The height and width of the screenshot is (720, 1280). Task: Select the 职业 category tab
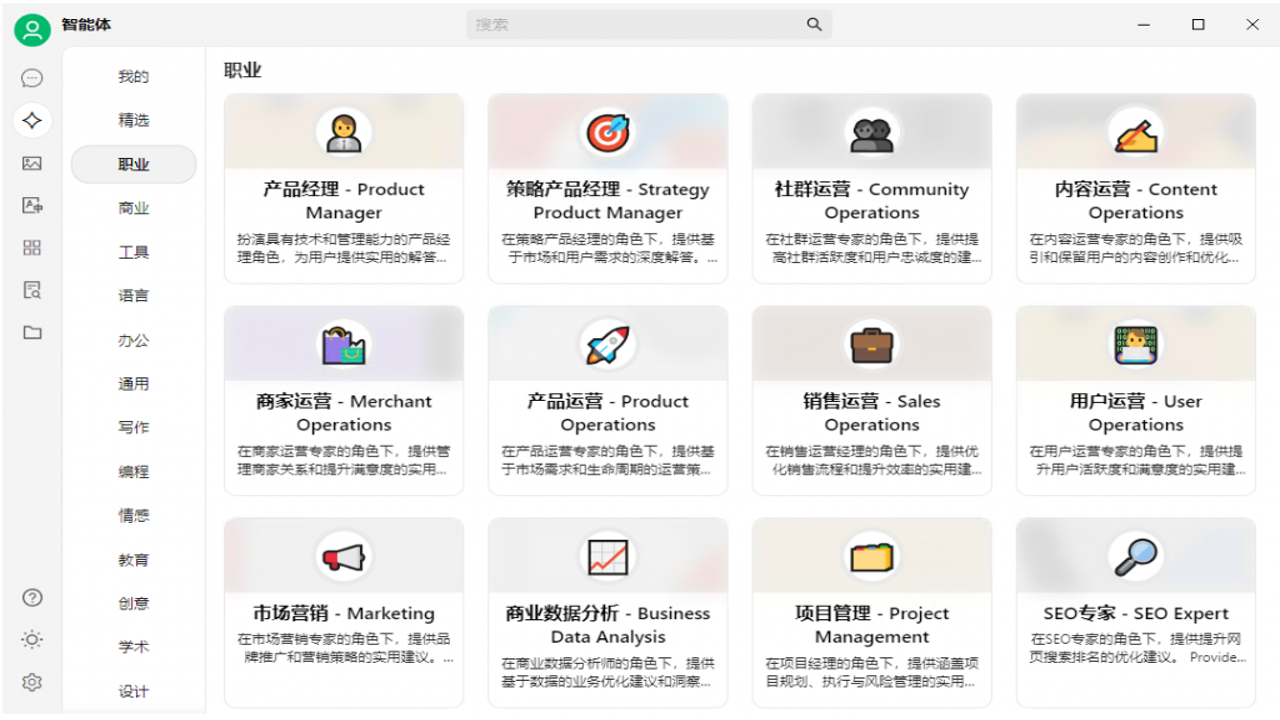[134, 165]
